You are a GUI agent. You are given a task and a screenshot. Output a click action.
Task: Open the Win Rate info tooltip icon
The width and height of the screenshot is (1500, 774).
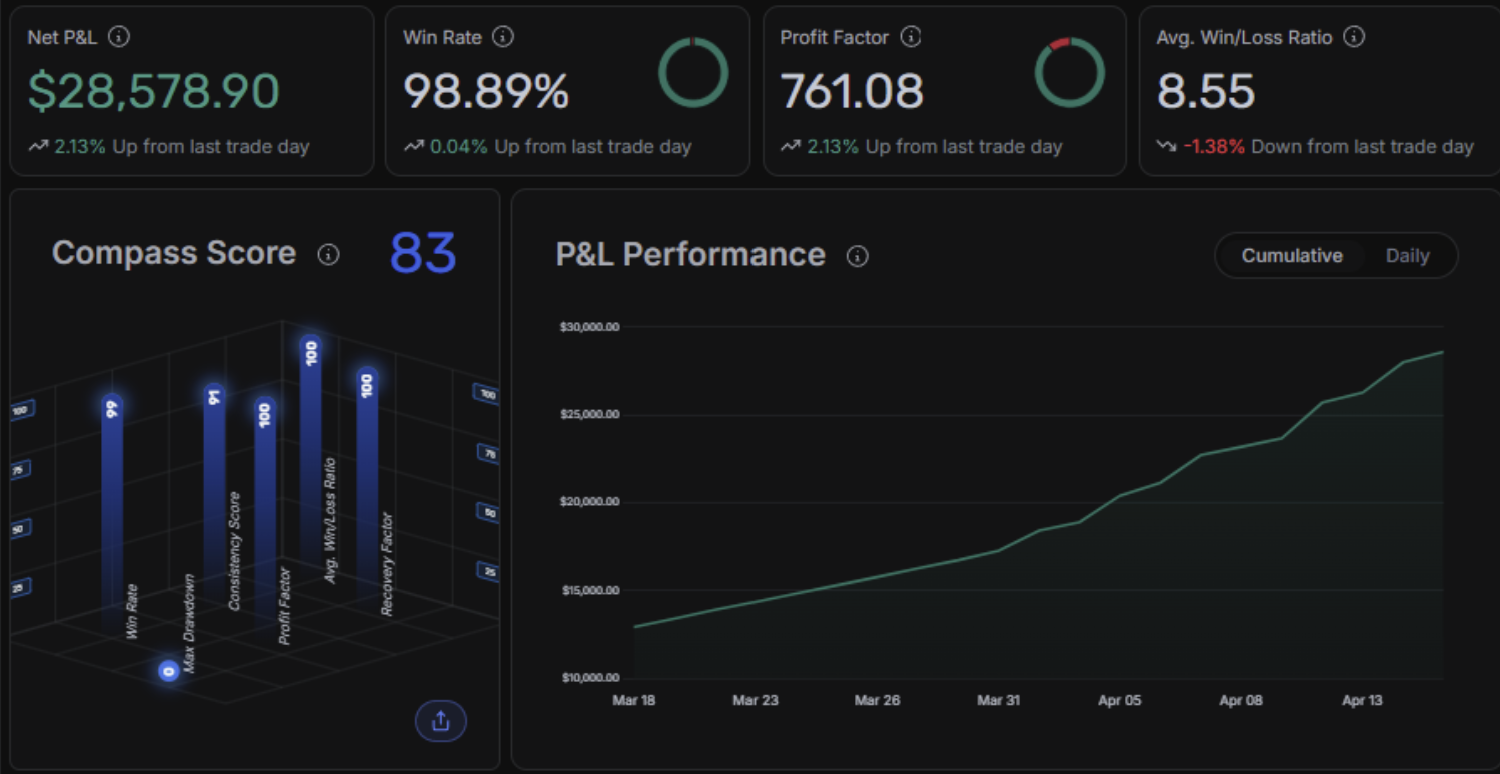coord(503,37)
